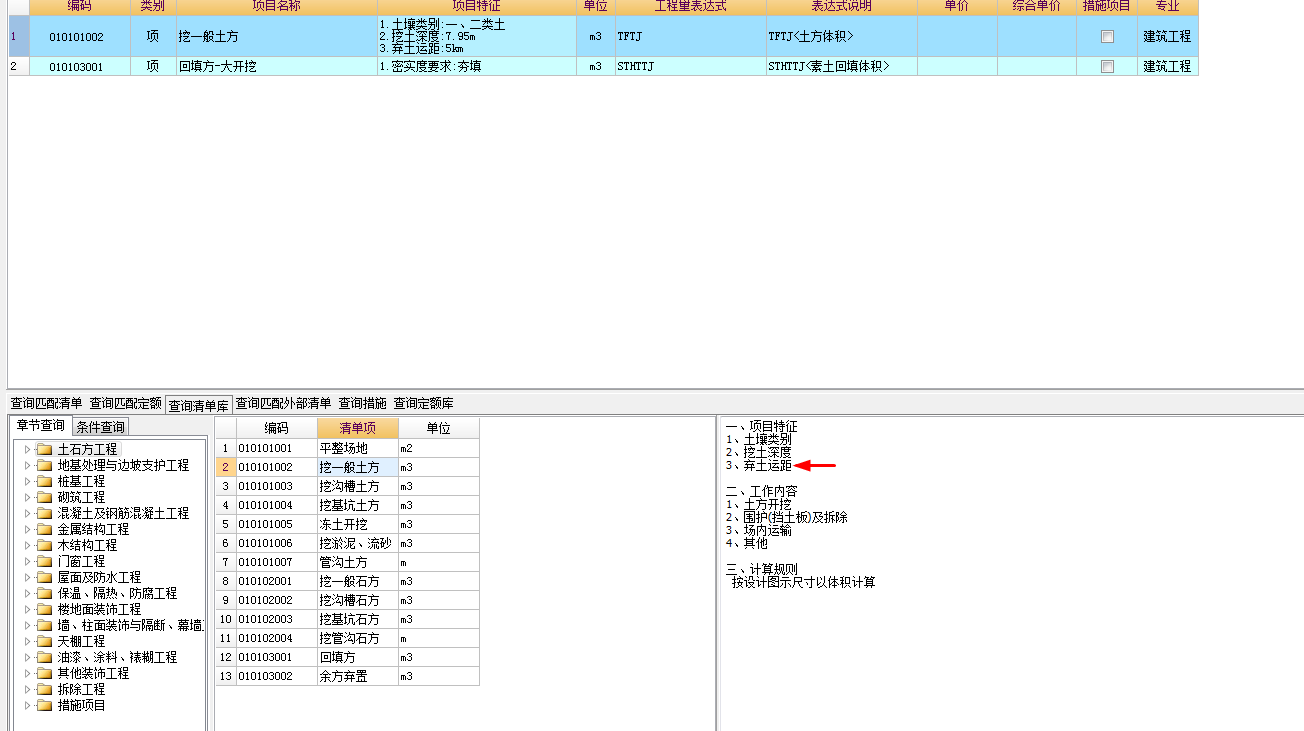1304x731 pixels.
Task: Select the 余方弃置 list row
Action: point(348,676)
